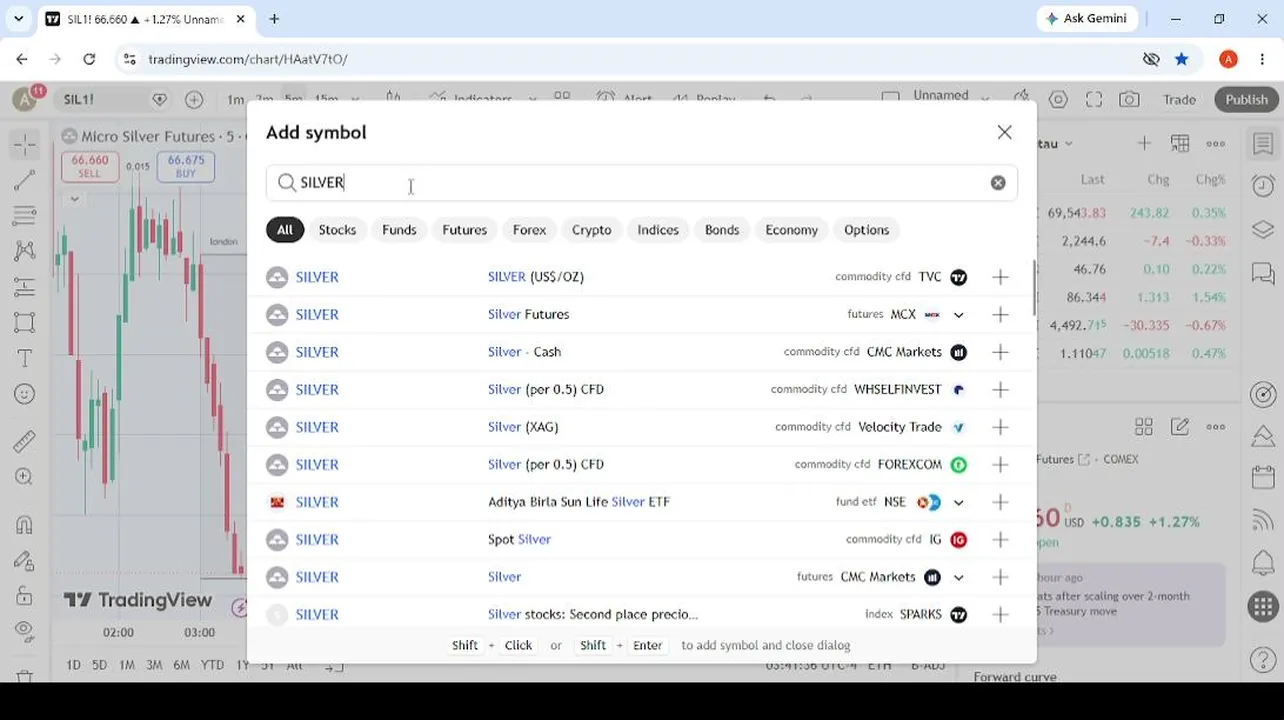Viewport: 1284px width, 720px height.
Task: Open the watchlist name dropdown
Action: 1055,144
